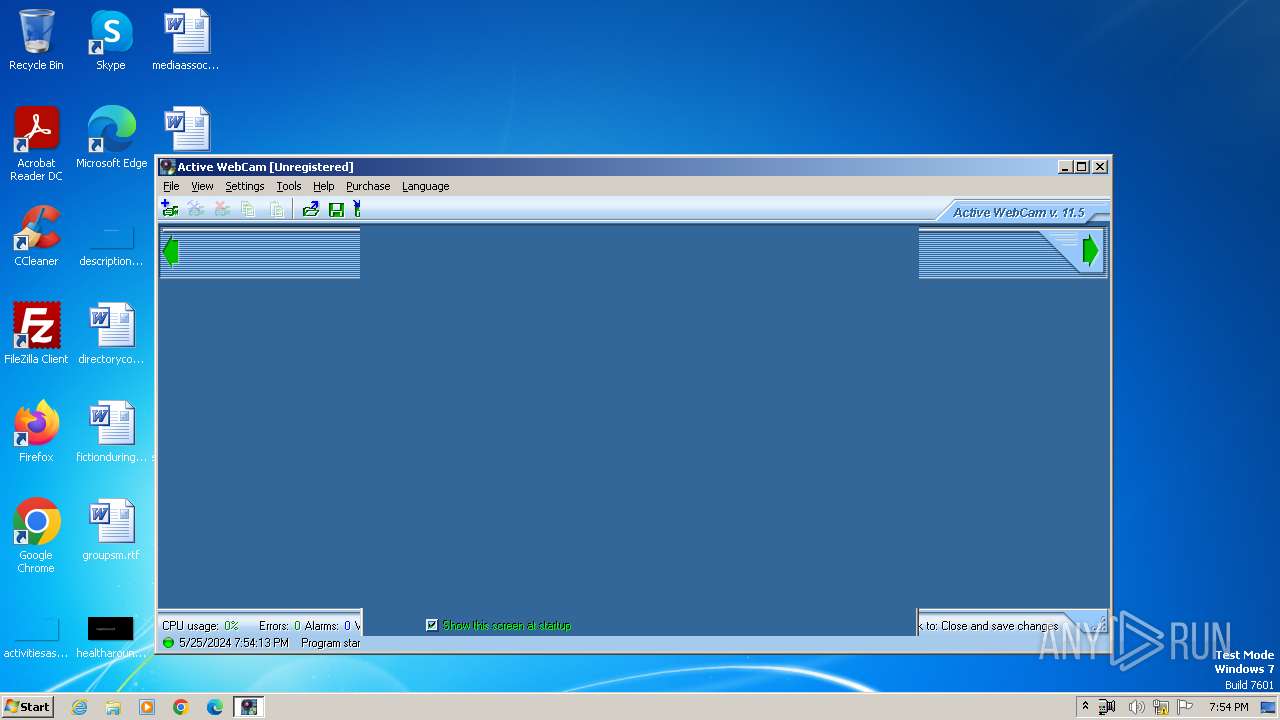Screen dimensions: 1280x720
Task: Click the Active WebCam taskbar button
Action: [249, 707]
